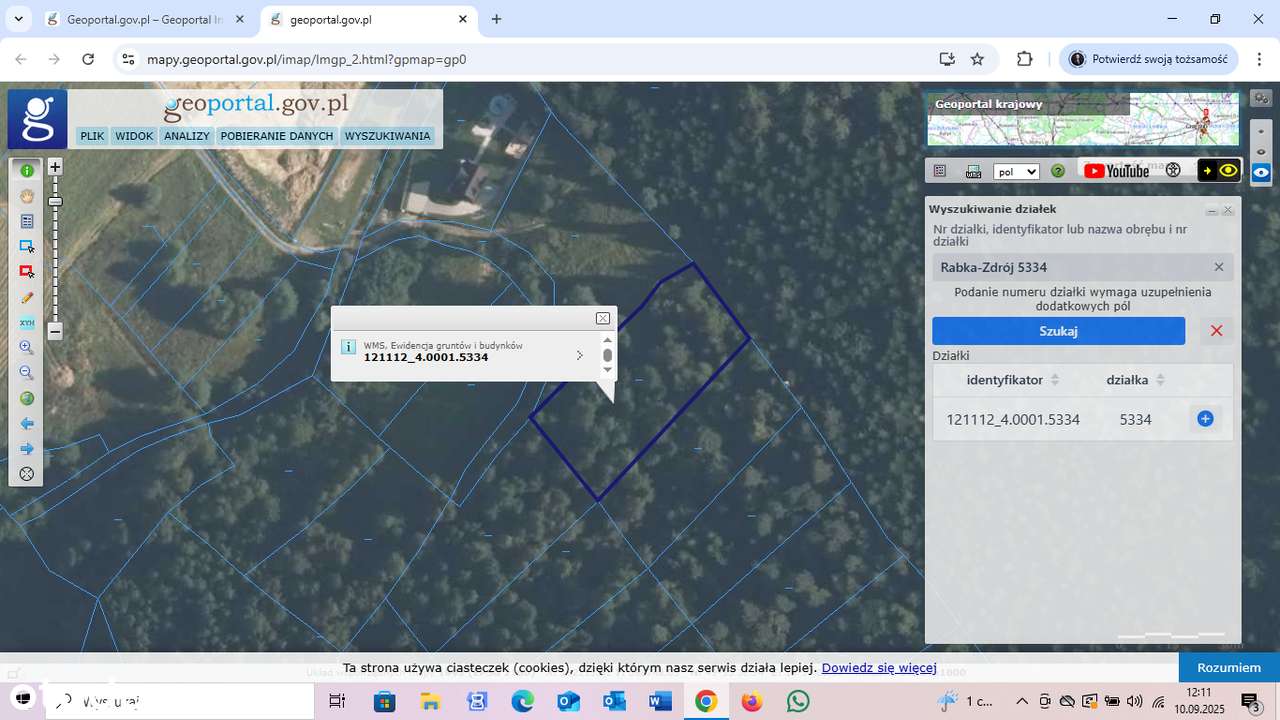
Task: Open Word from the taskbar
Action: pyautogui.click(x=660, y=702)
